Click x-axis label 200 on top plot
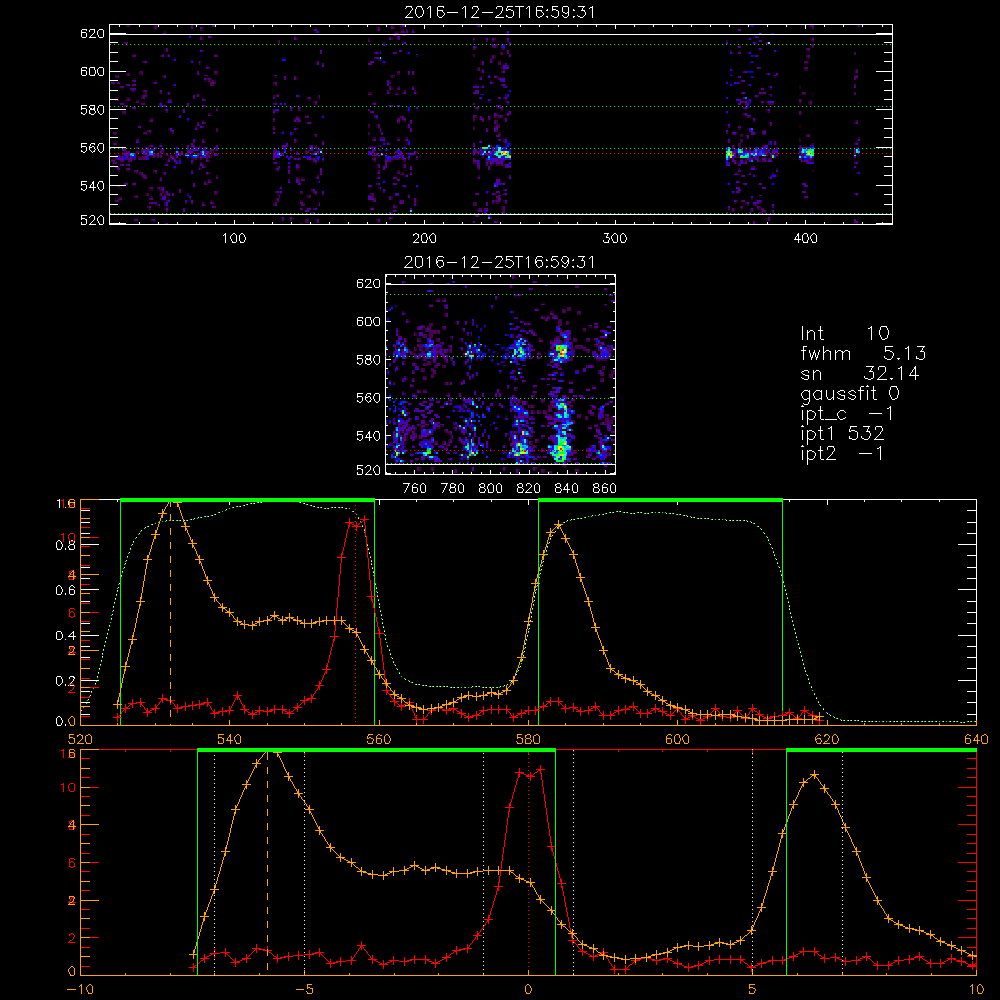This screenshot has width=1000, height=1000. (x=424, y=239)
